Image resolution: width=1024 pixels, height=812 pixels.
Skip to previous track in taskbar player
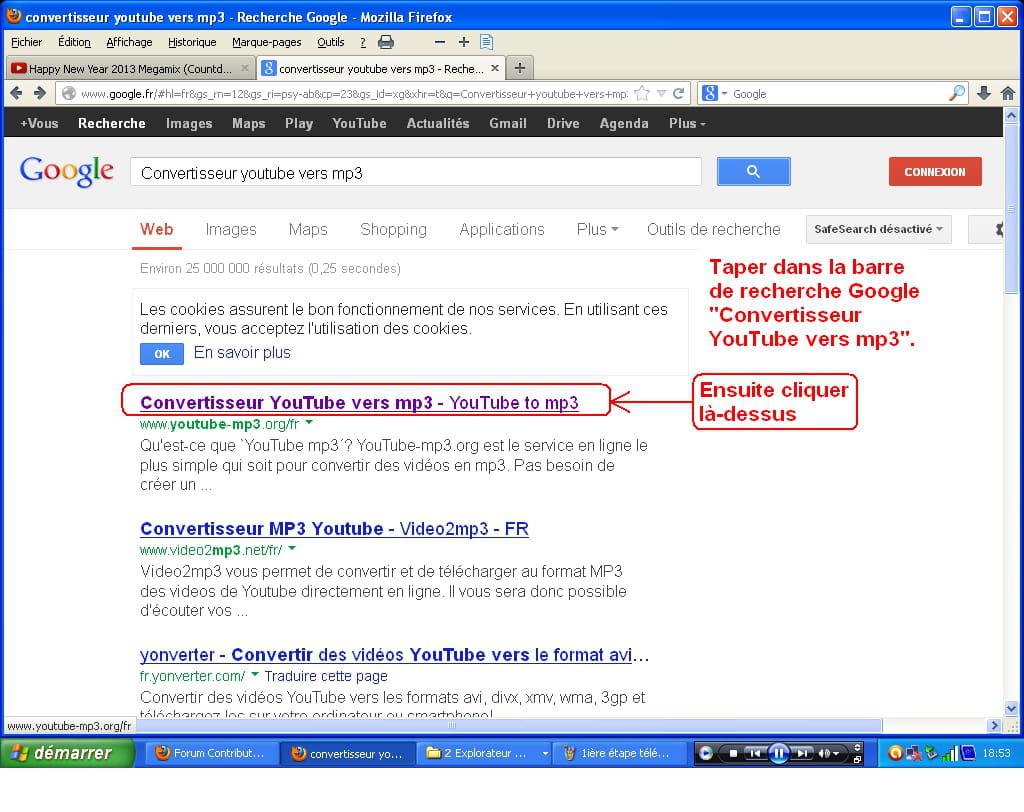click(x=755, y=753)
